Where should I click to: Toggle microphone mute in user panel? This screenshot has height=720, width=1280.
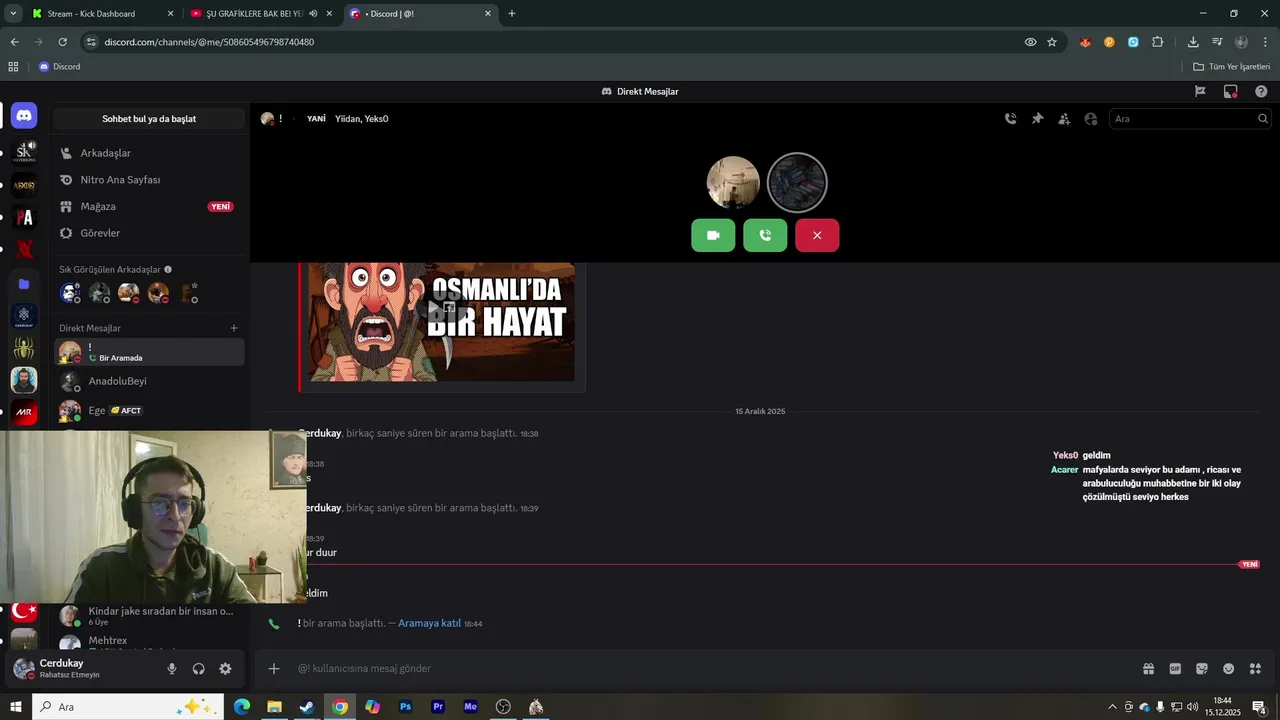172,669
